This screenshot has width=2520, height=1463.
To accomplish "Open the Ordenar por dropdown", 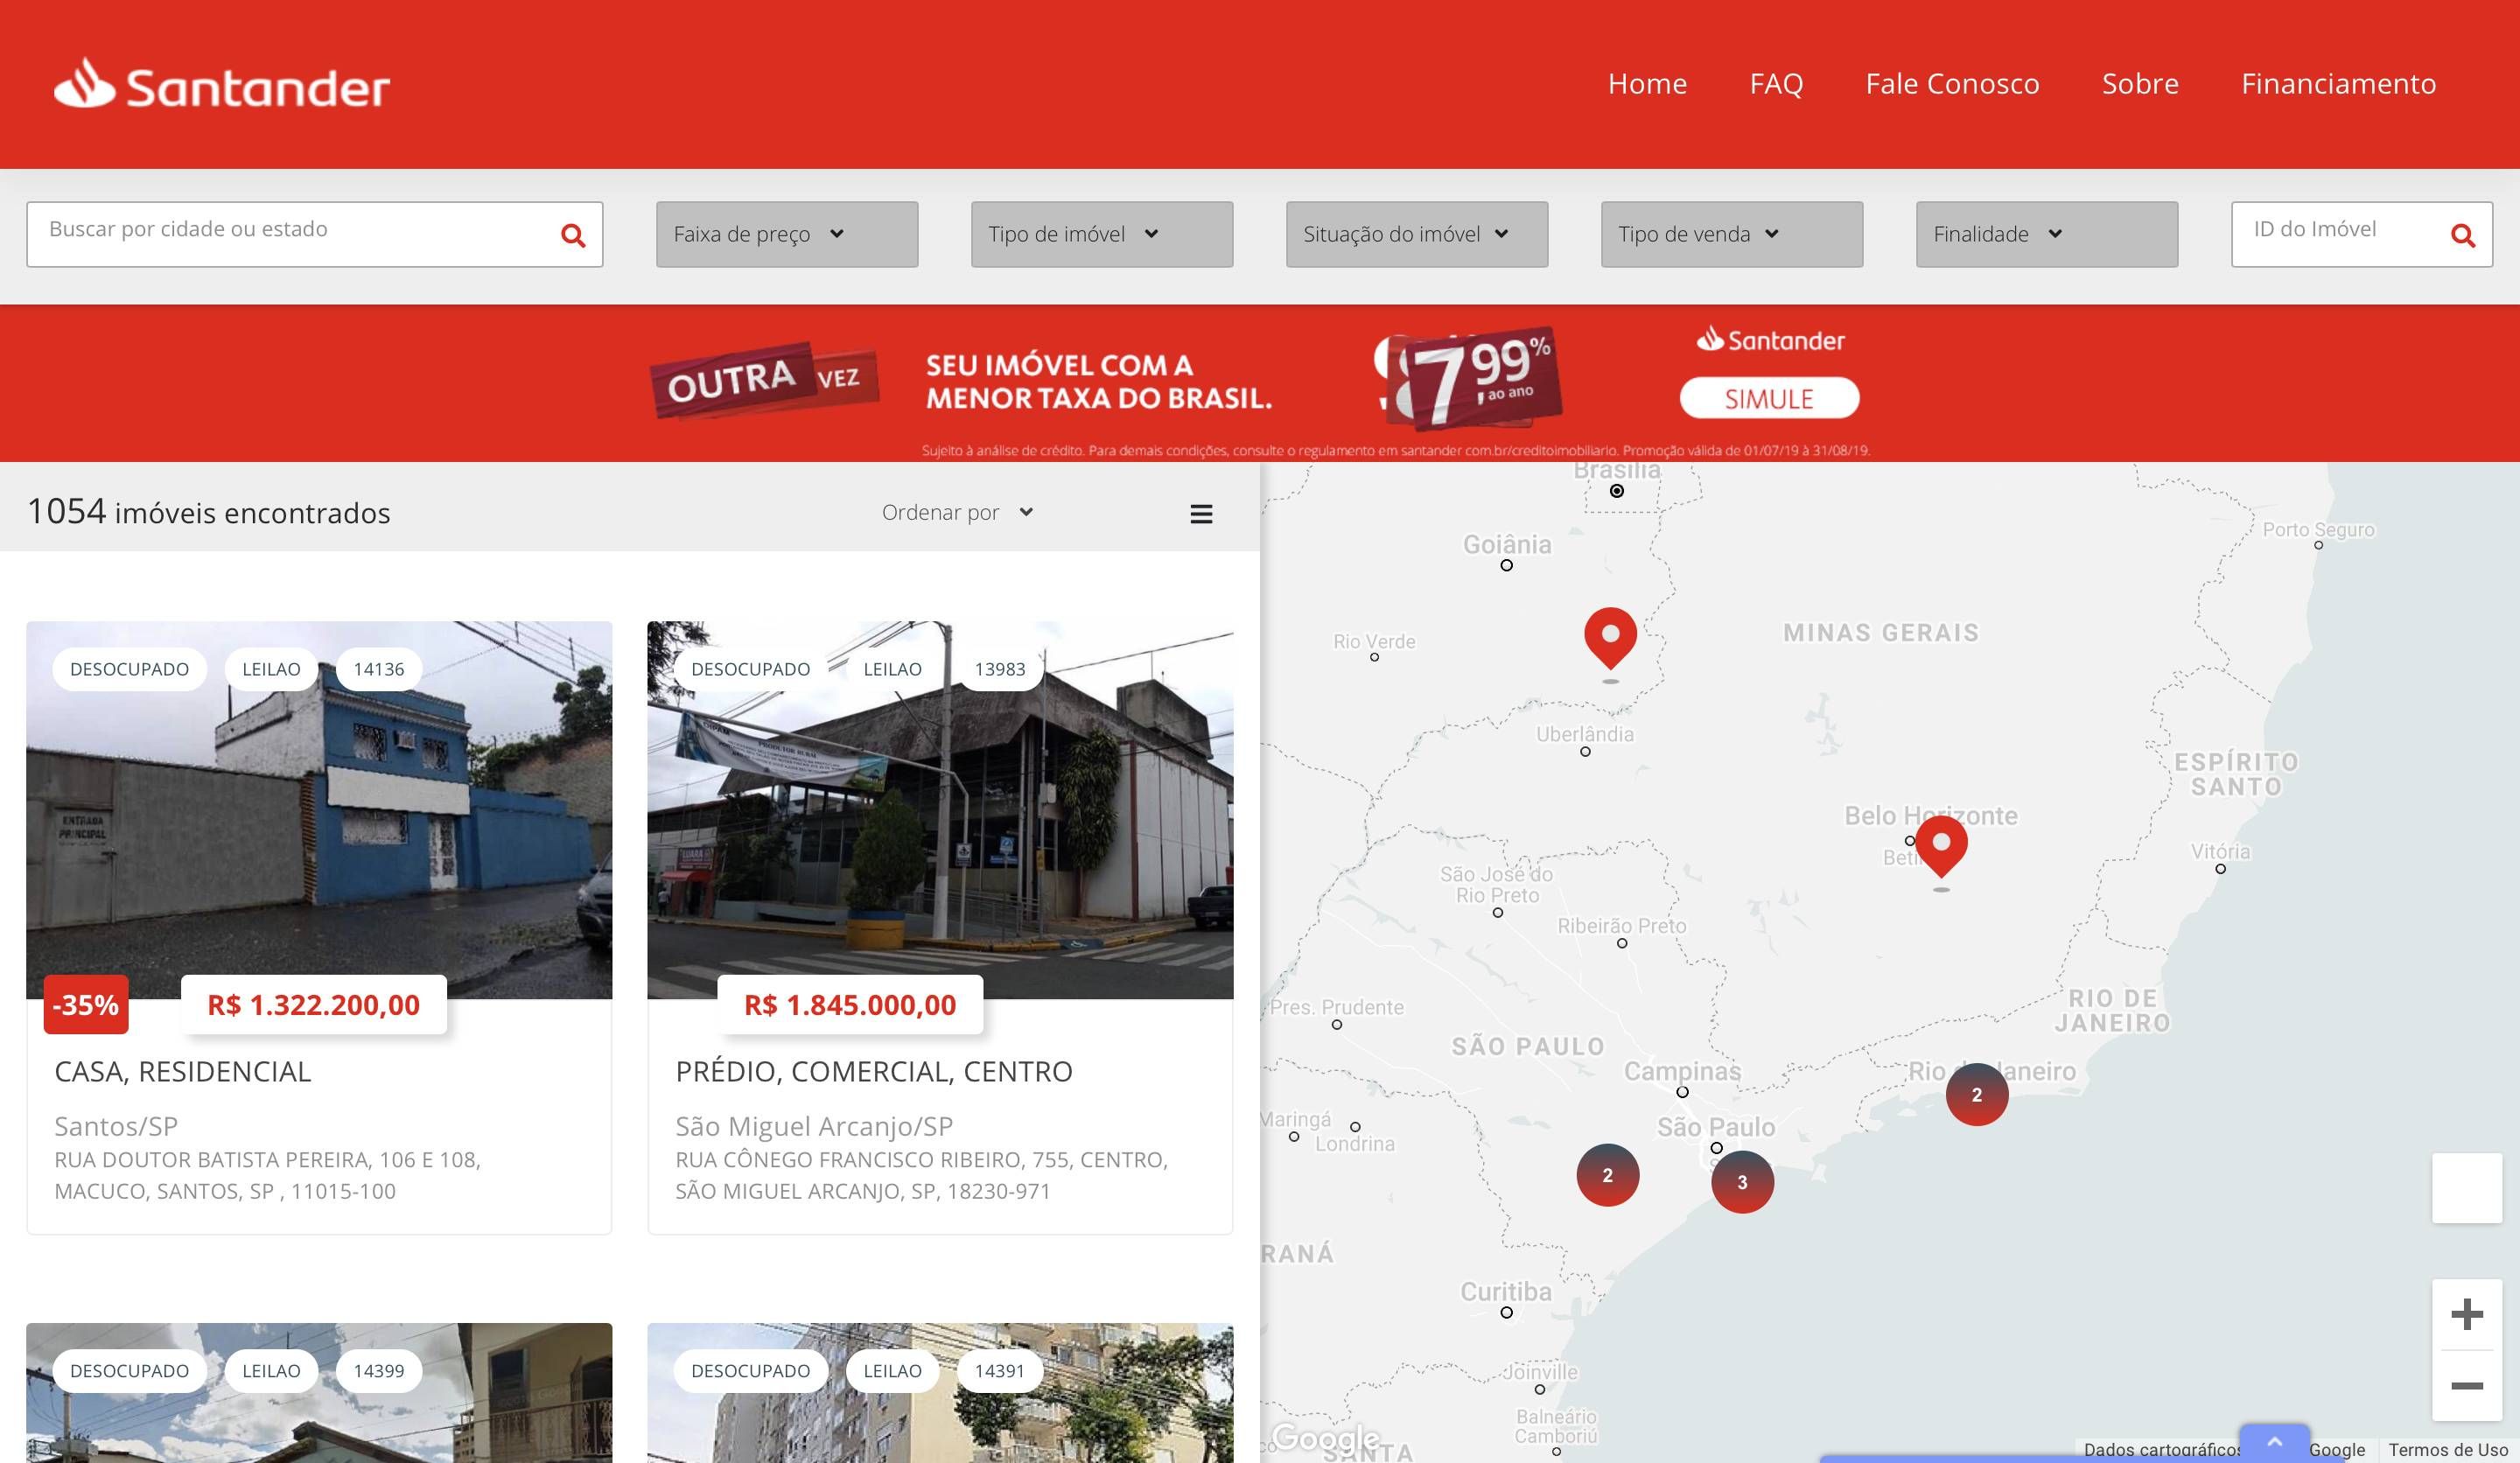I will click(x=957, y=512).
